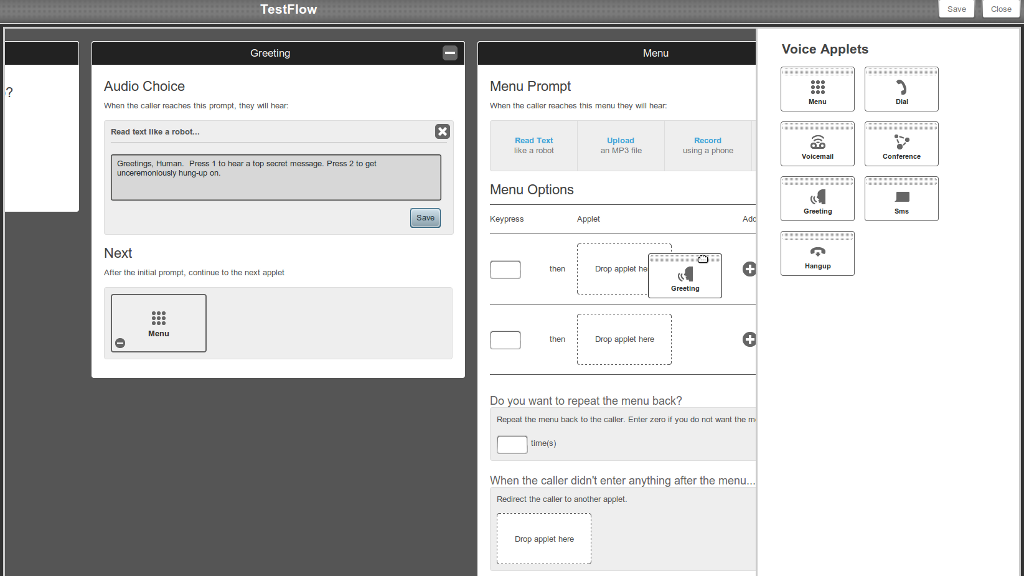Select the Dial applet icon
Image resolution: width=1024 pixels, height=576 pixels.
[x=901, y=89]
